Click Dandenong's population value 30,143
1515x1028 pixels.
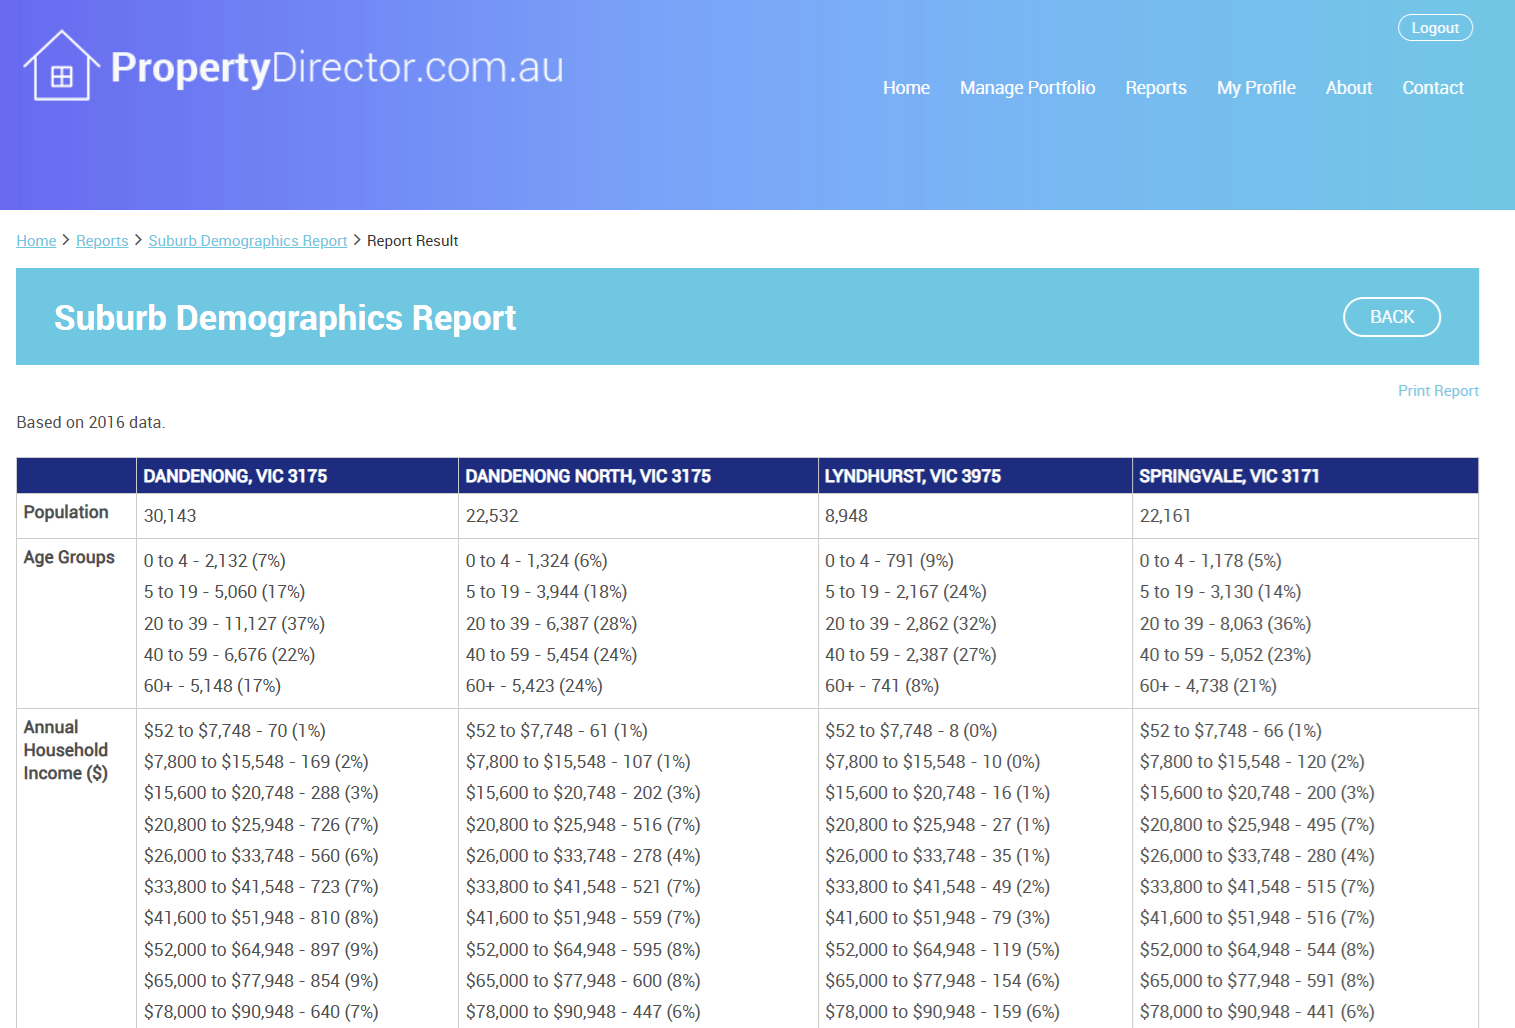pos(170,516)
